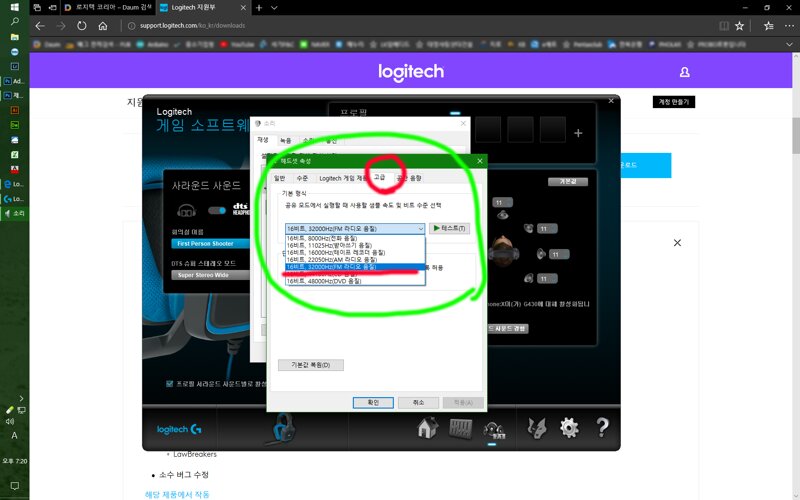The height and width of the screenshot is (500, 800).
Task: Click the volume speaker icon in system tray
Action: pos(9,421)
